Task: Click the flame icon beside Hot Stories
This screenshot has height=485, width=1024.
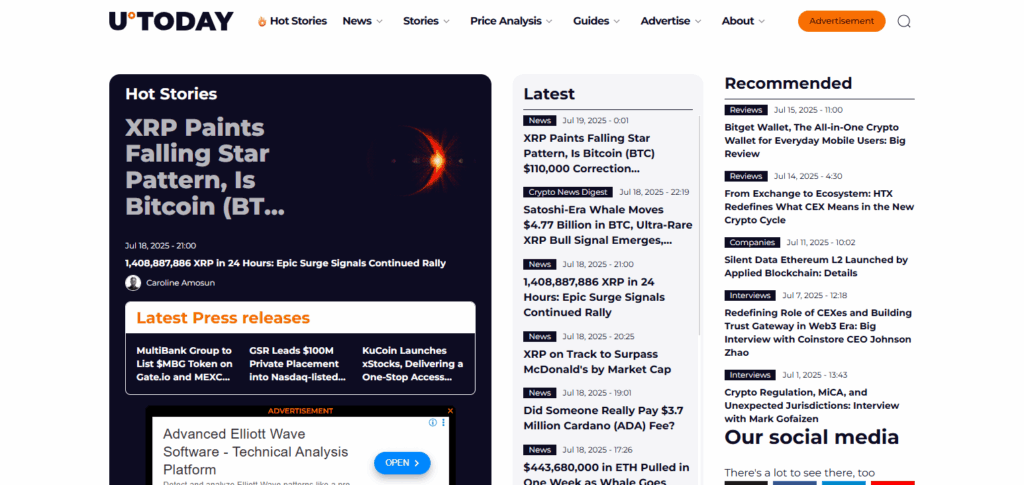Action: (x=262, y=22)
